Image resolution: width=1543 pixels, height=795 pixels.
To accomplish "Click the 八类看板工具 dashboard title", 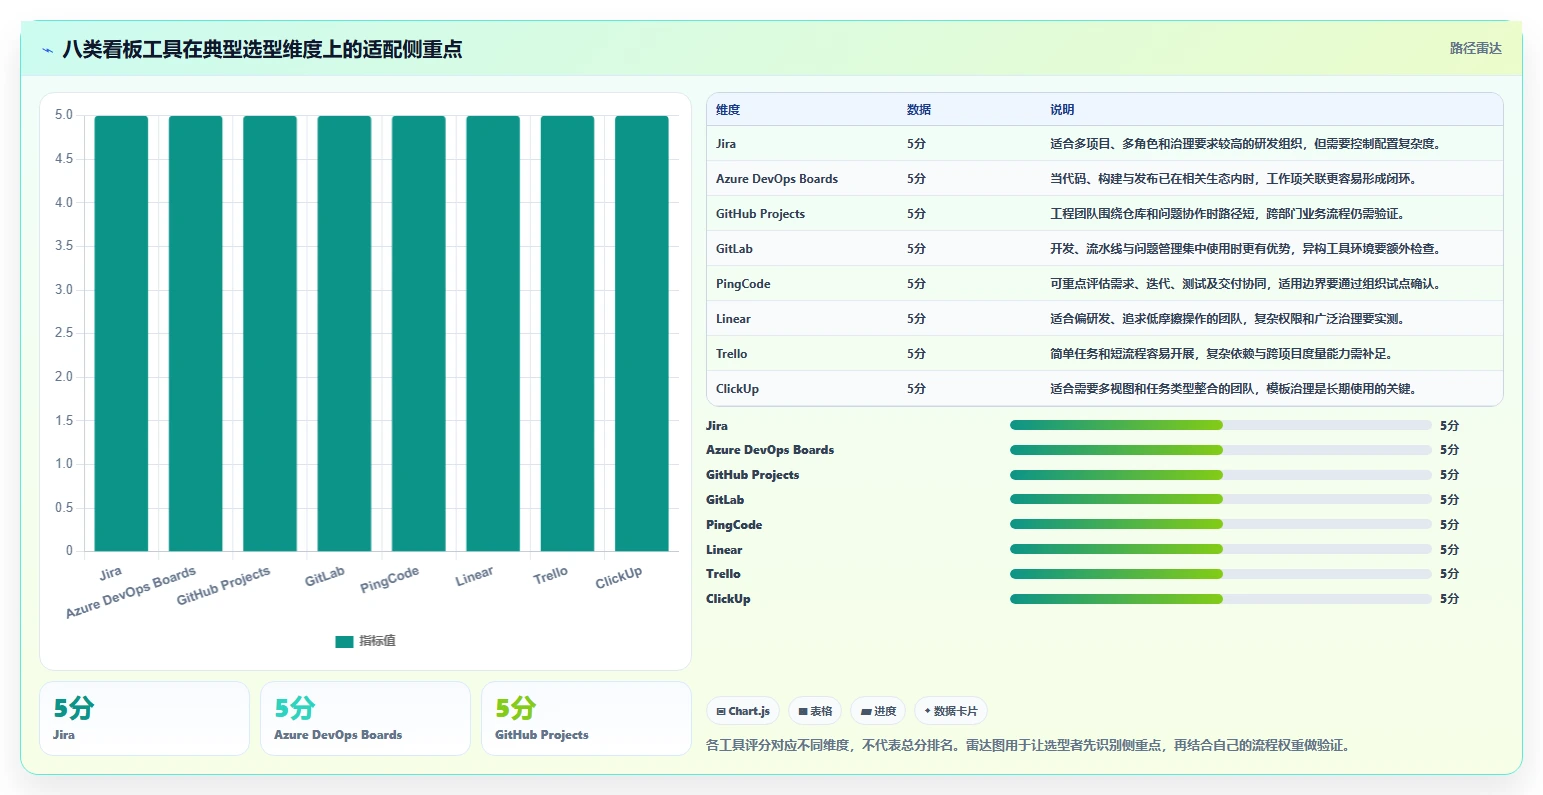I will coord(263,49).
